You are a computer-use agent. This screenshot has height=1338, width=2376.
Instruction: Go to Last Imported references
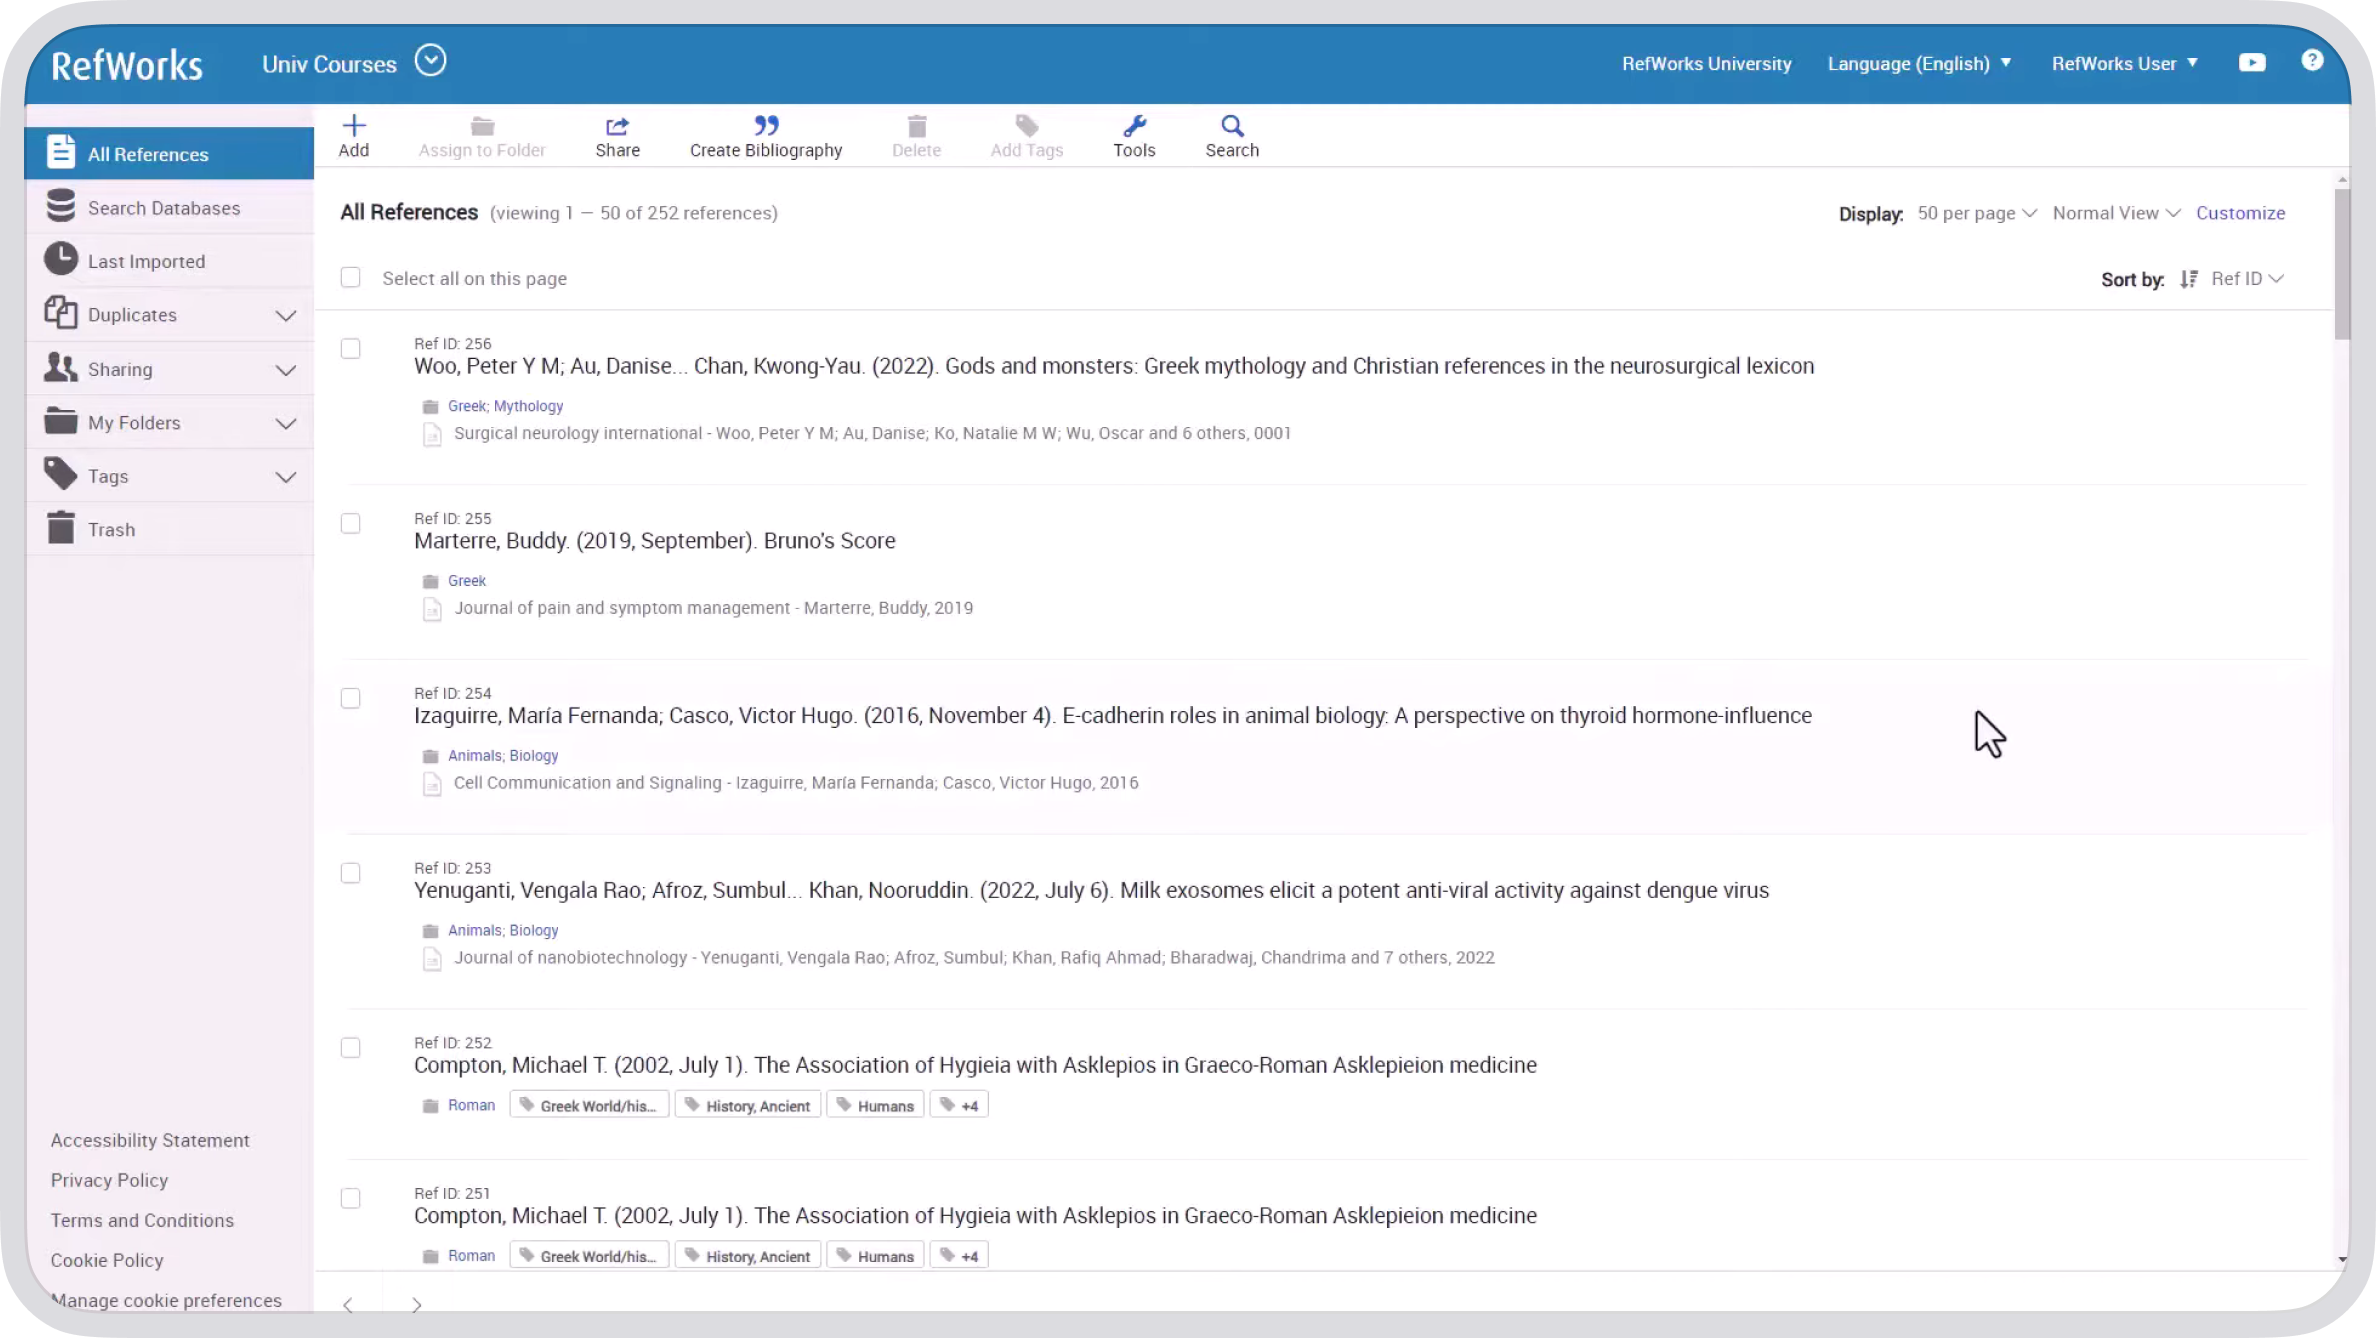click(x=146, y=261)
